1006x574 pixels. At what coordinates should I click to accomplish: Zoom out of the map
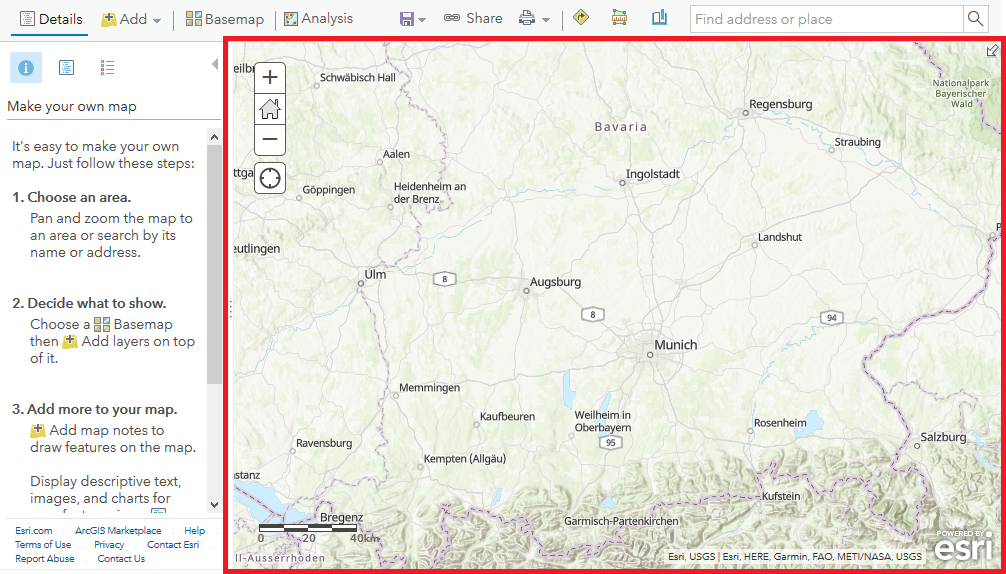pyautogui.click(x=270, y=140)
